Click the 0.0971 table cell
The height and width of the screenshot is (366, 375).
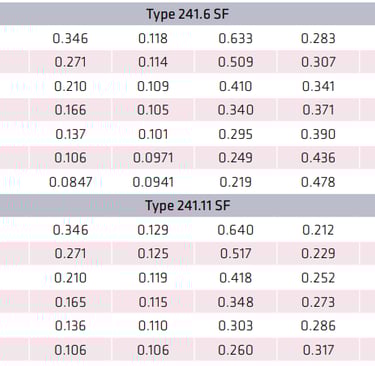[153, 158]
